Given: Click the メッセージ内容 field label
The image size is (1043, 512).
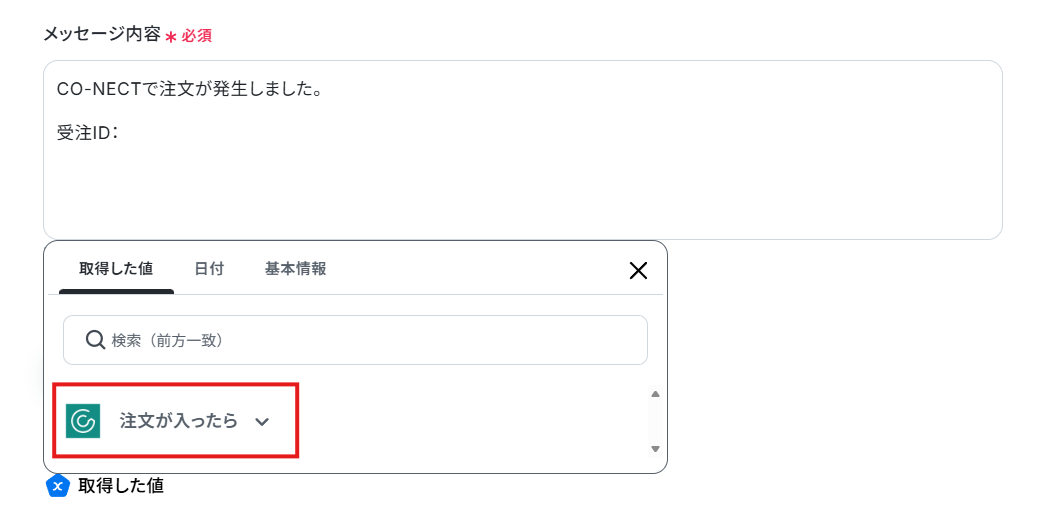Looking at the screenshot, I should (x=102, y=34).
